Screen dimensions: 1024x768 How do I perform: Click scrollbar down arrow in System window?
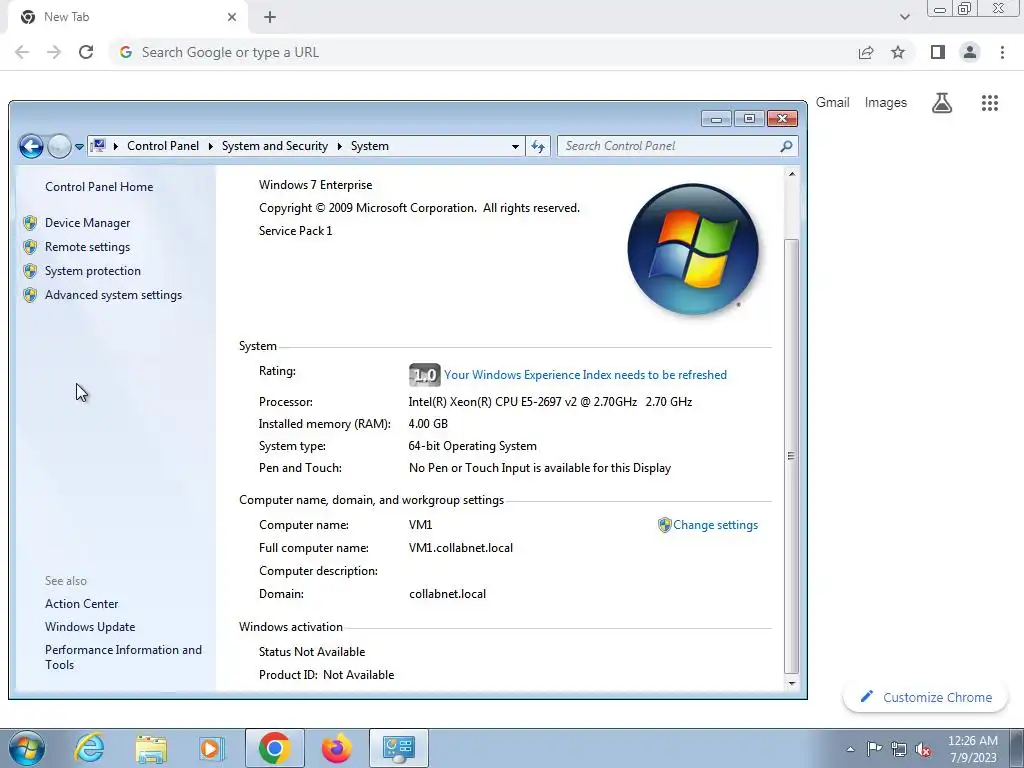[x=792, y=684]
